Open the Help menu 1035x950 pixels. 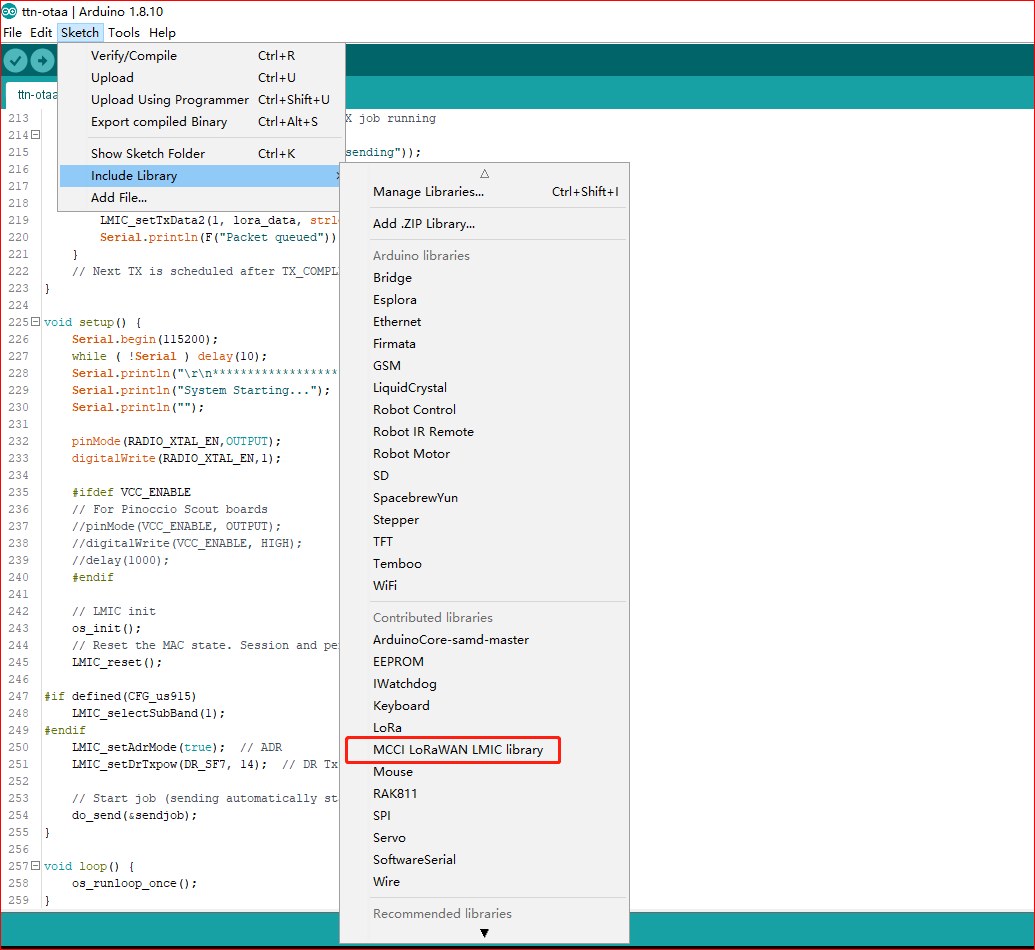(162, 32)
